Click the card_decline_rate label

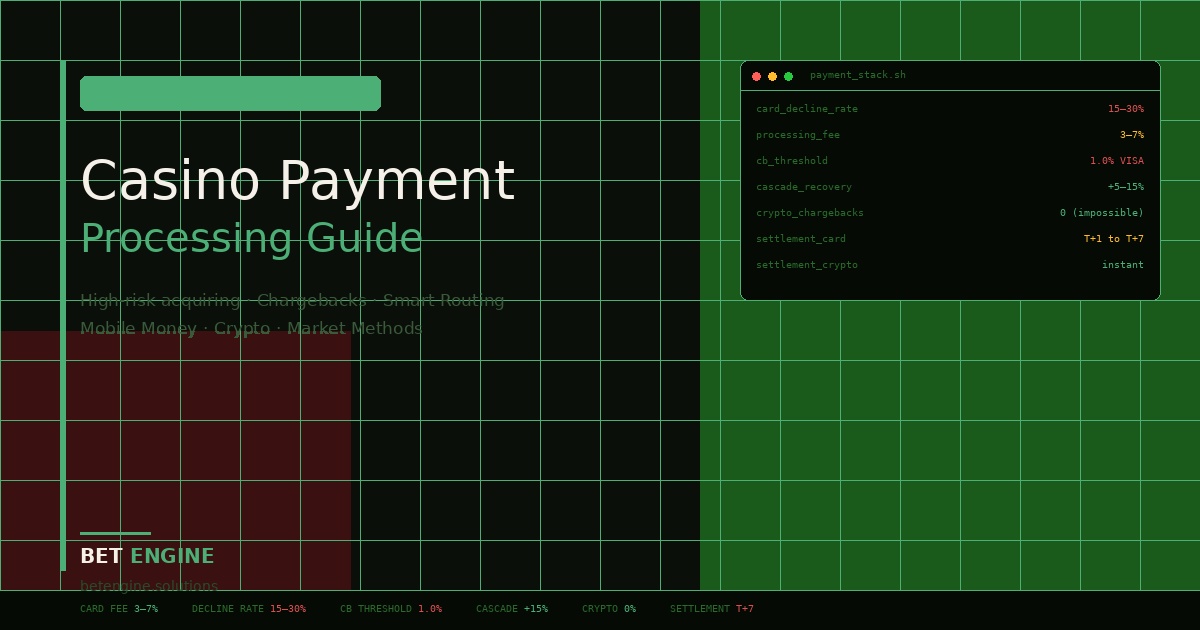coord(807,109)
